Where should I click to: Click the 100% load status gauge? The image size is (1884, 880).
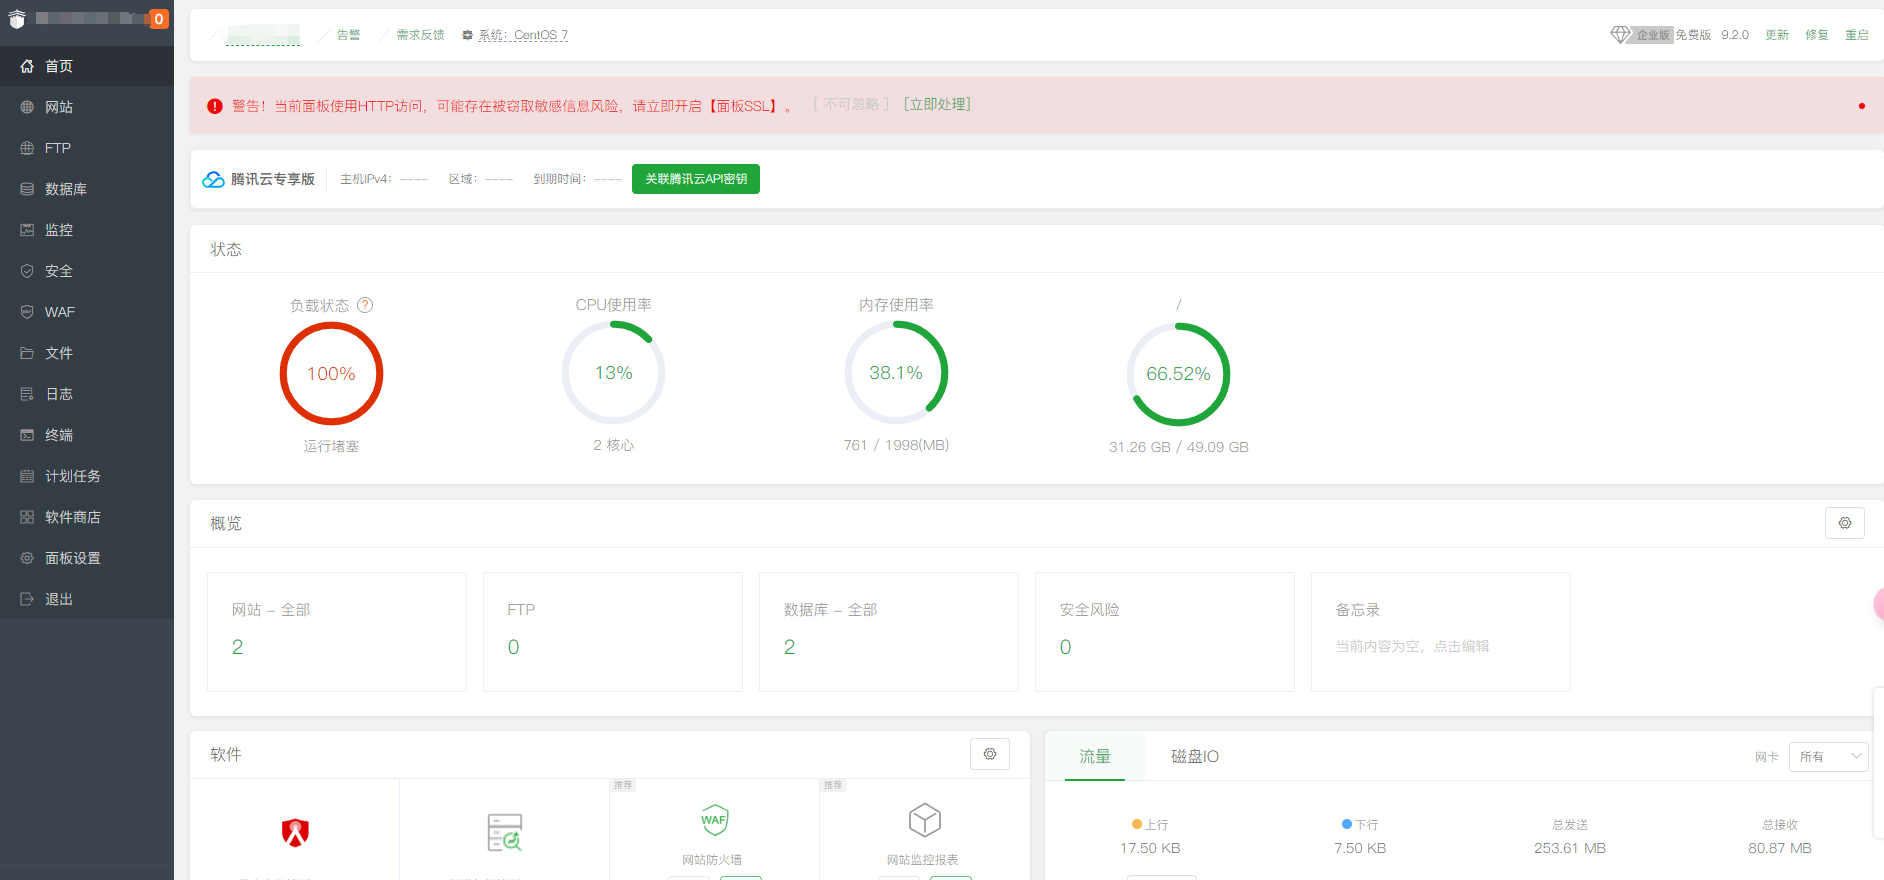coord(331,374)
